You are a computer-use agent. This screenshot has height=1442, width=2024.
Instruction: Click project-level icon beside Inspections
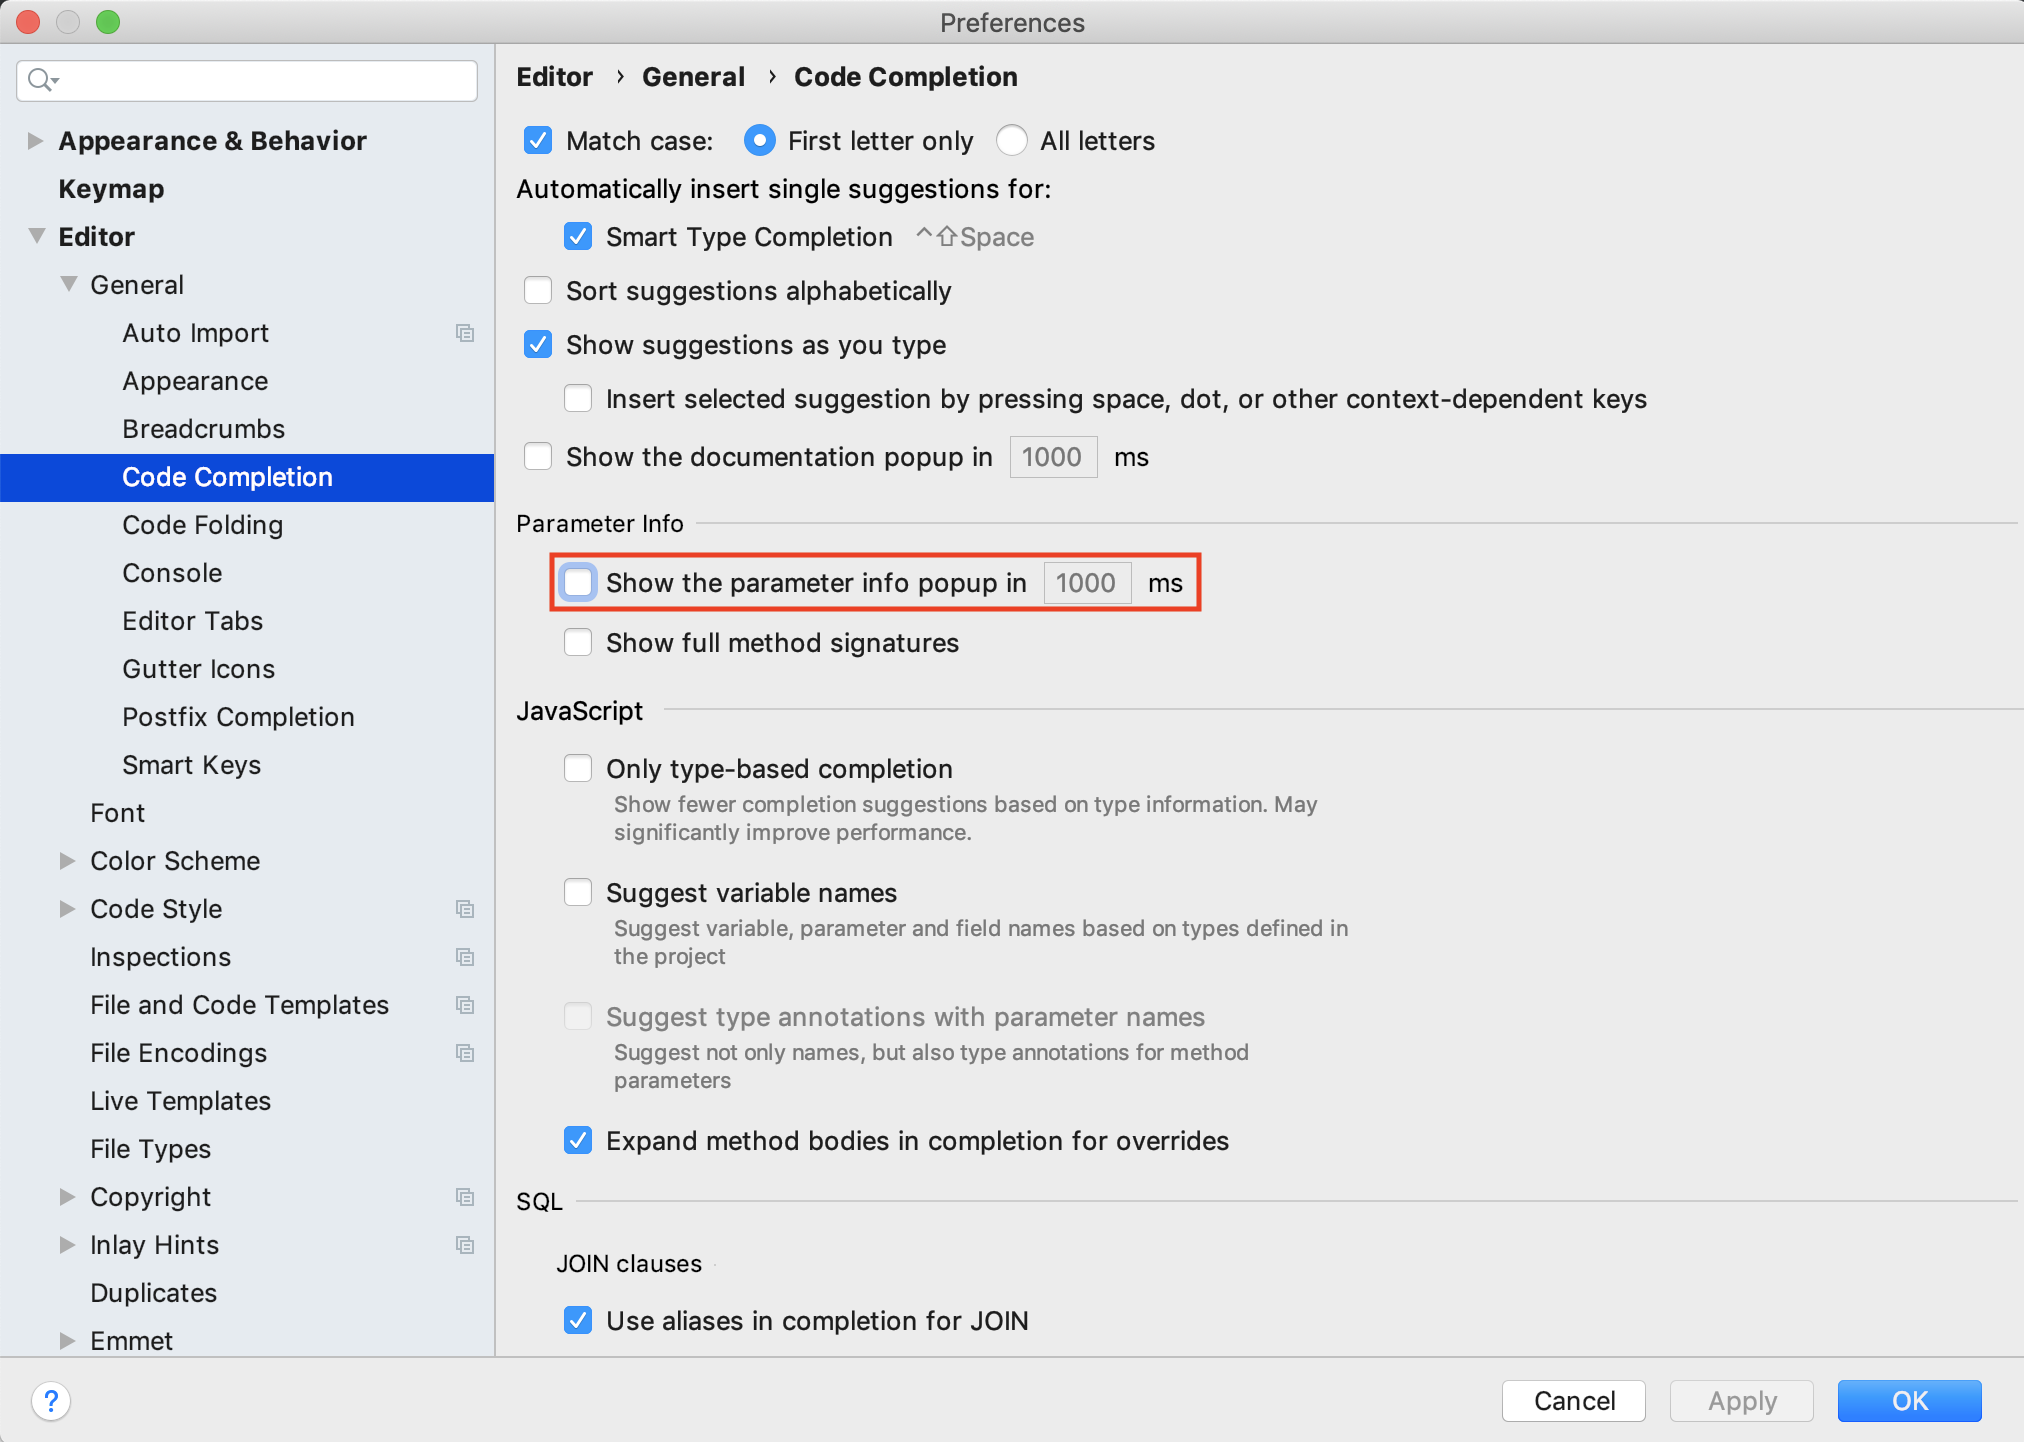[465, 957]
